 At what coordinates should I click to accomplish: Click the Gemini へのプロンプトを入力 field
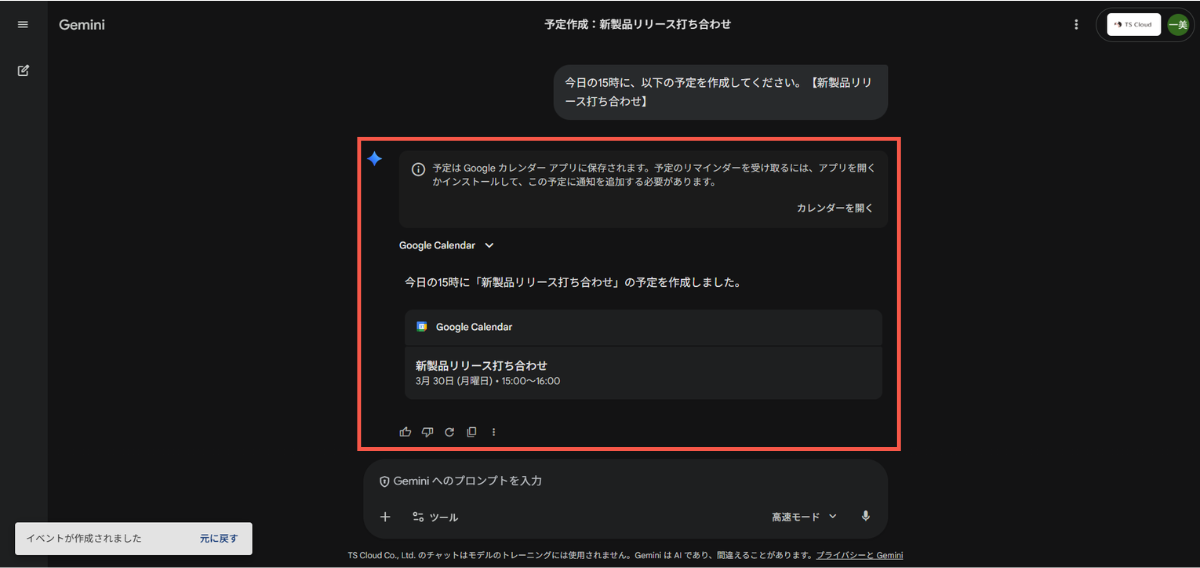(625, 481)
